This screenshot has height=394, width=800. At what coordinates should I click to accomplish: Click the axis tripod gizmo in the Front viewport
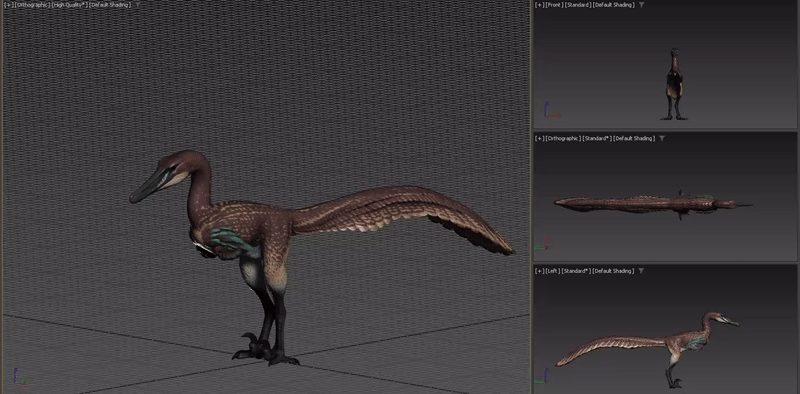pyautogui.click(x=550, y=110)
